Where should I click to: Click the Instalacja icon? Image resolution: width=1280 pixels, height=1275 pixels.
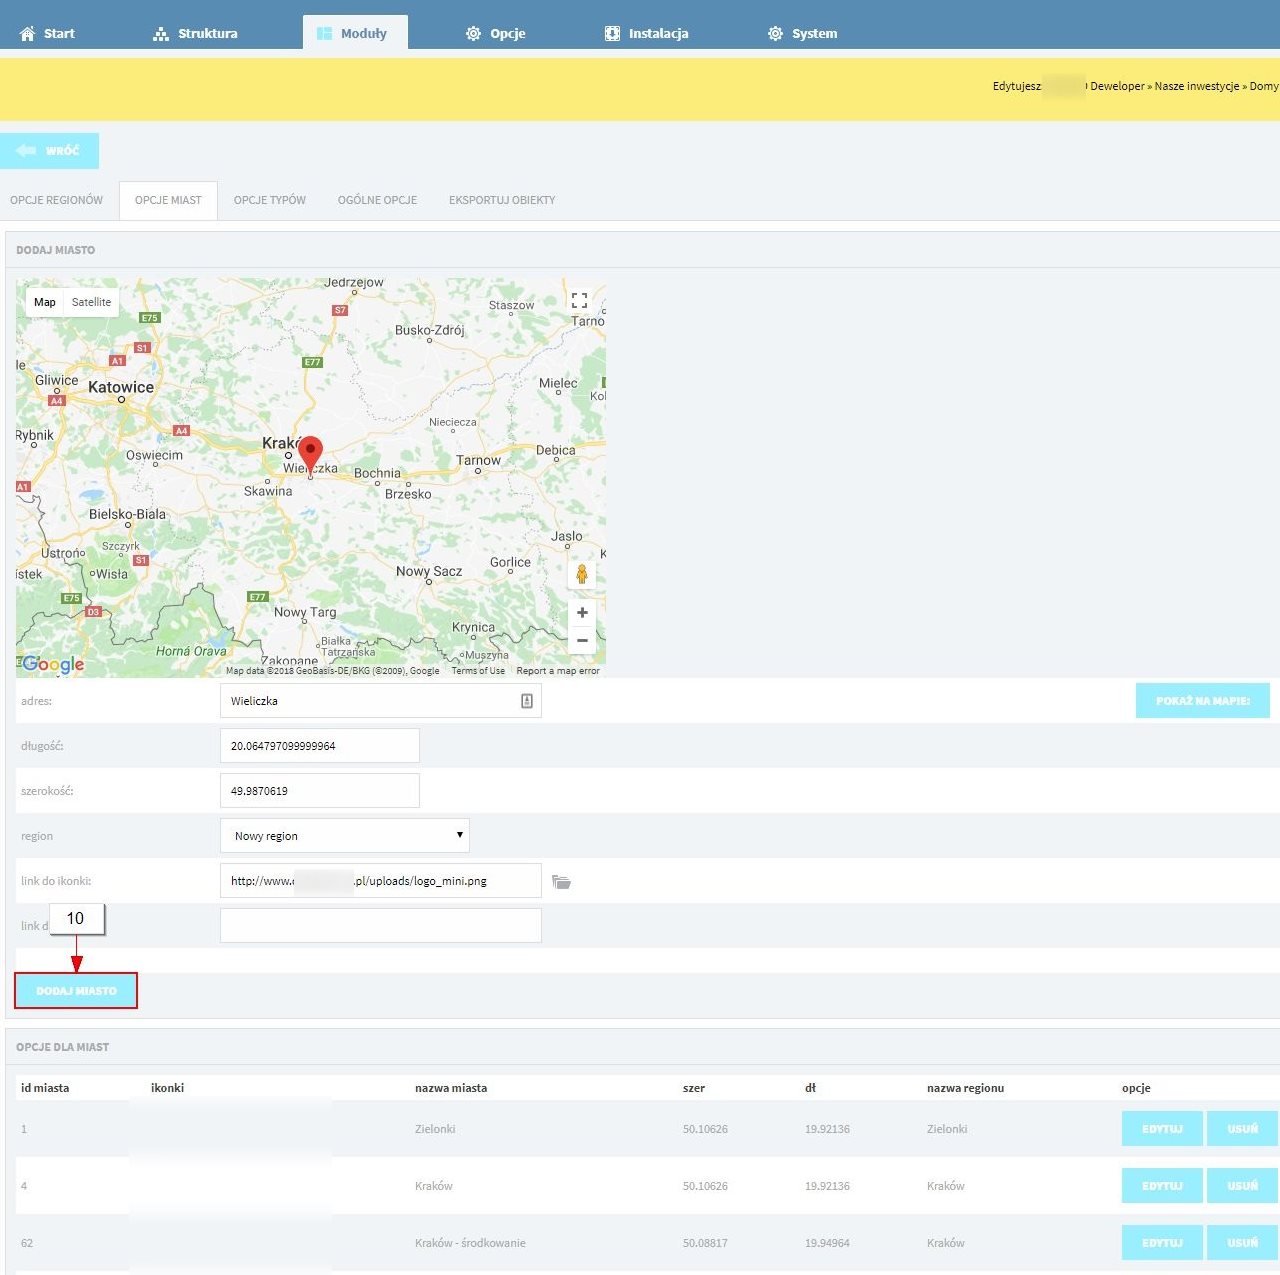[612, 34]
